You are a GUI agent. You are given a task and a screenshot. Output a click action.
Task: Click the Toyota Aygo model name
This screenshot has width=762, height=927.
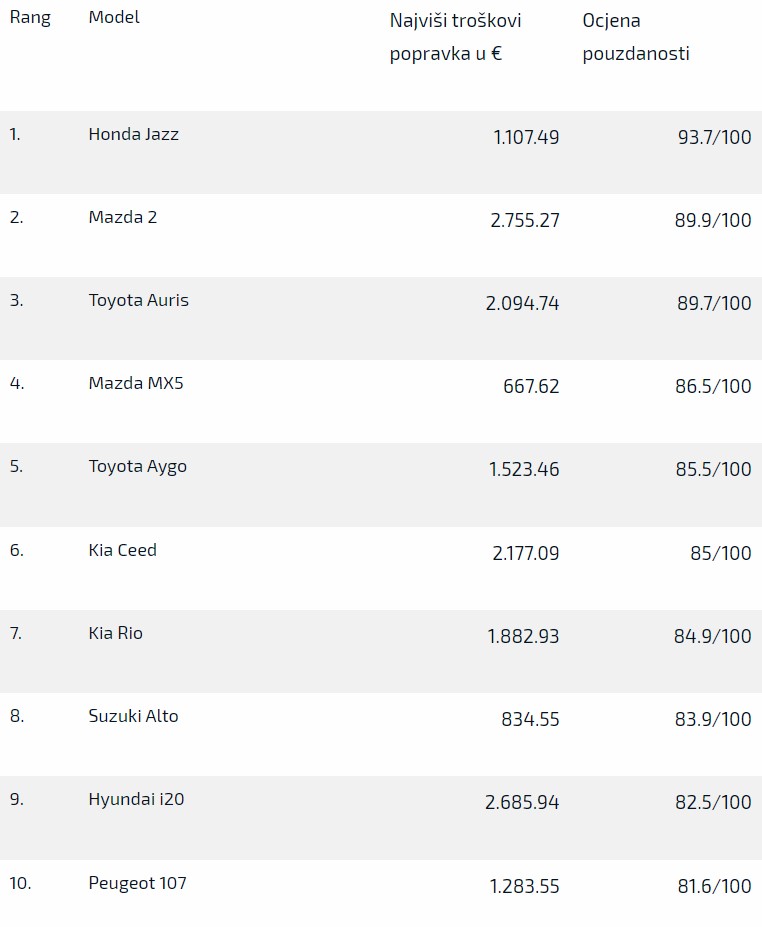tap(137, 466)
